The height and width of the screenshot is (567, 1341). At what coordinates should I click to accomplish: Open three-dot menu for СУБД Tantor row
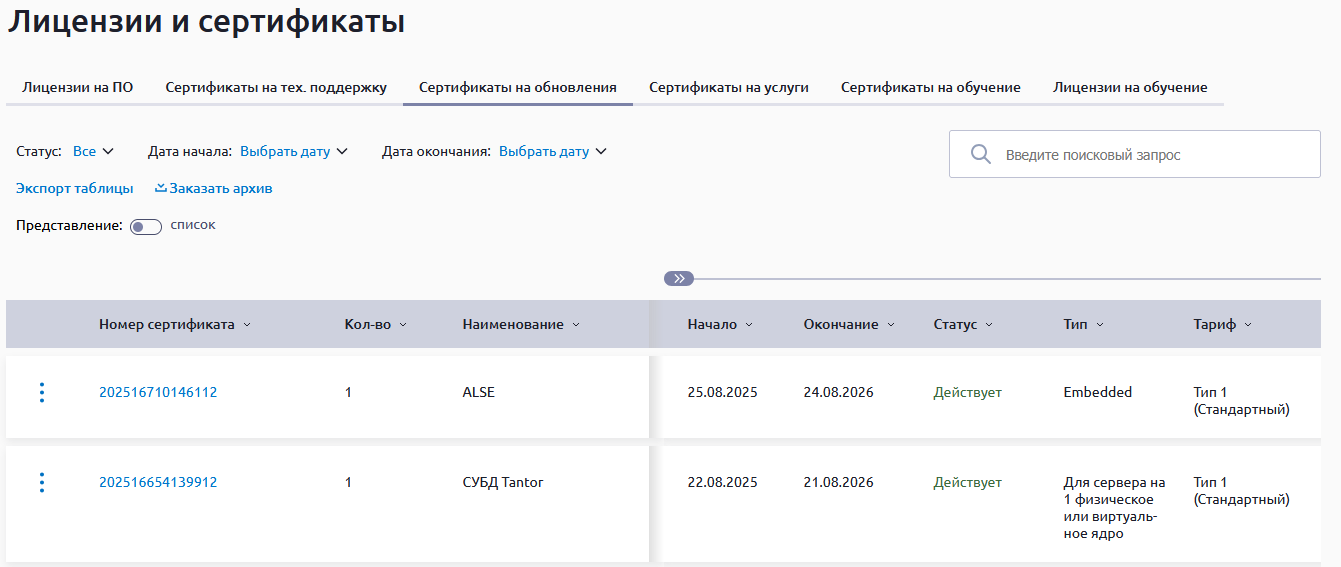click(41, 482)
